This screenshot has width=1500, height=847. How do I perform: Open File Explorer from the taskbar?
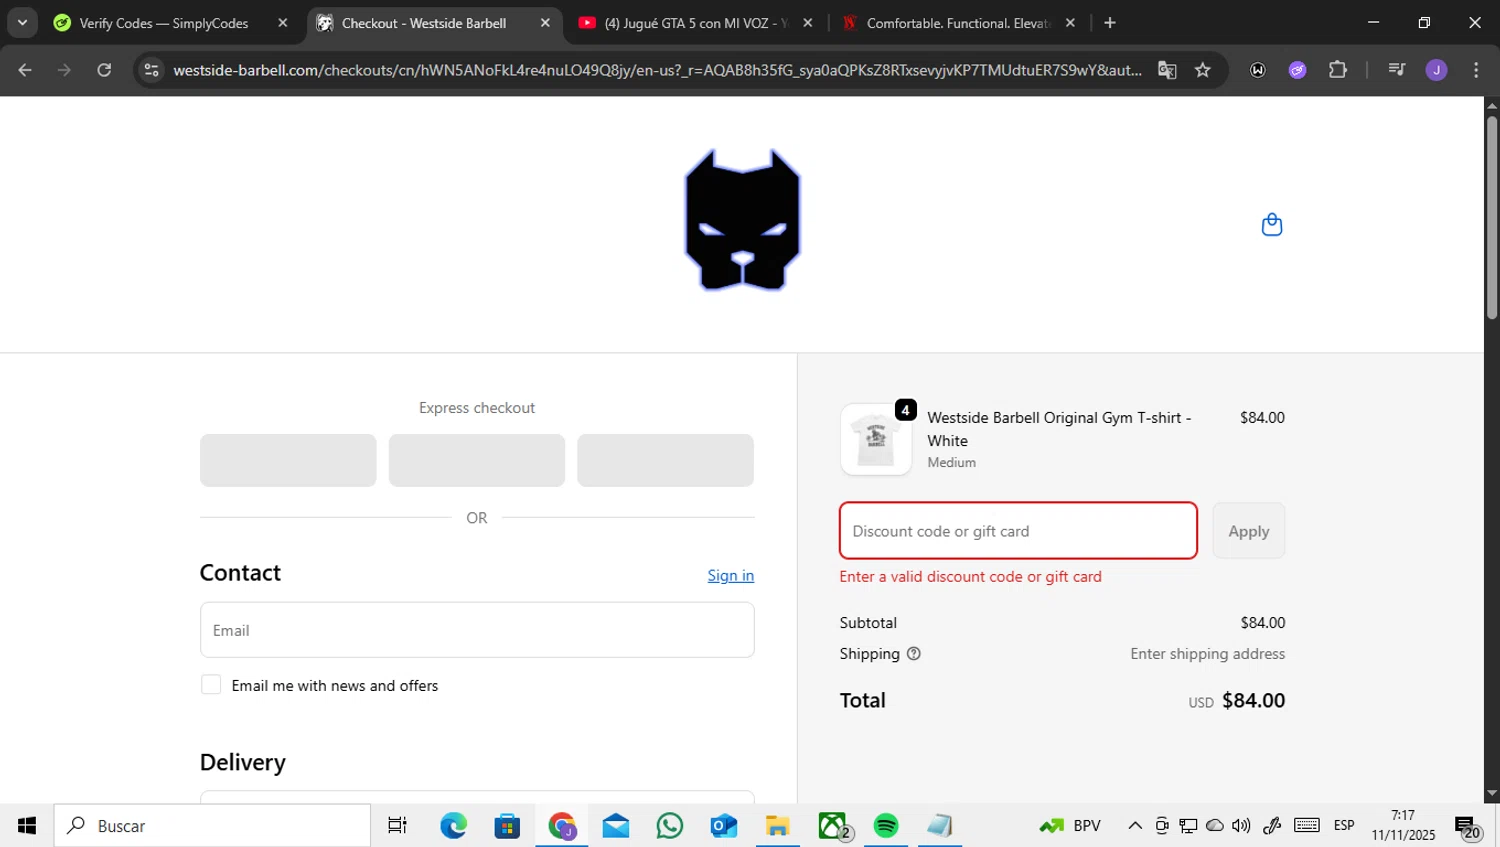tap(778, 826)
